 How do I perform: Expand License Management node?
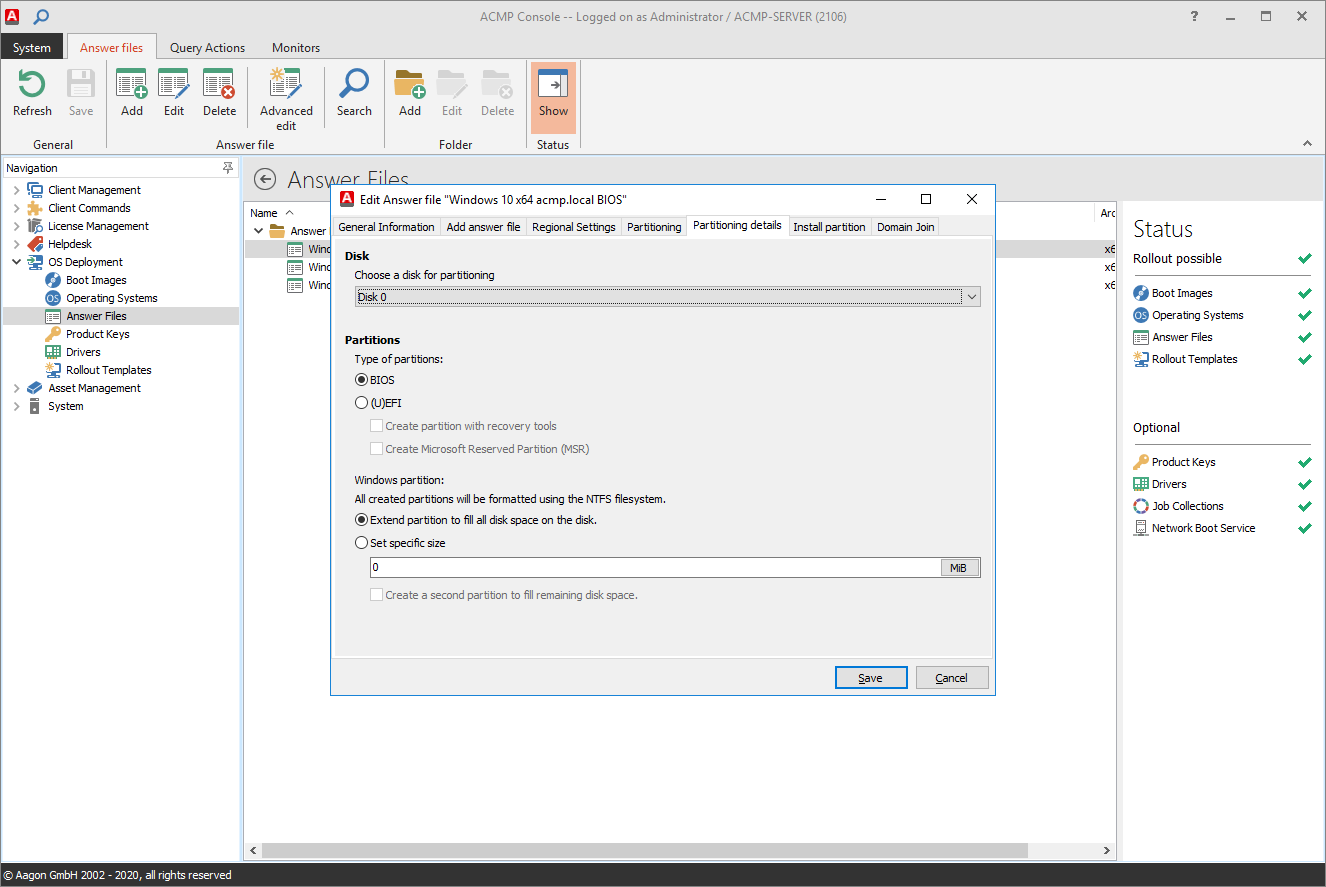pos(16,226)
